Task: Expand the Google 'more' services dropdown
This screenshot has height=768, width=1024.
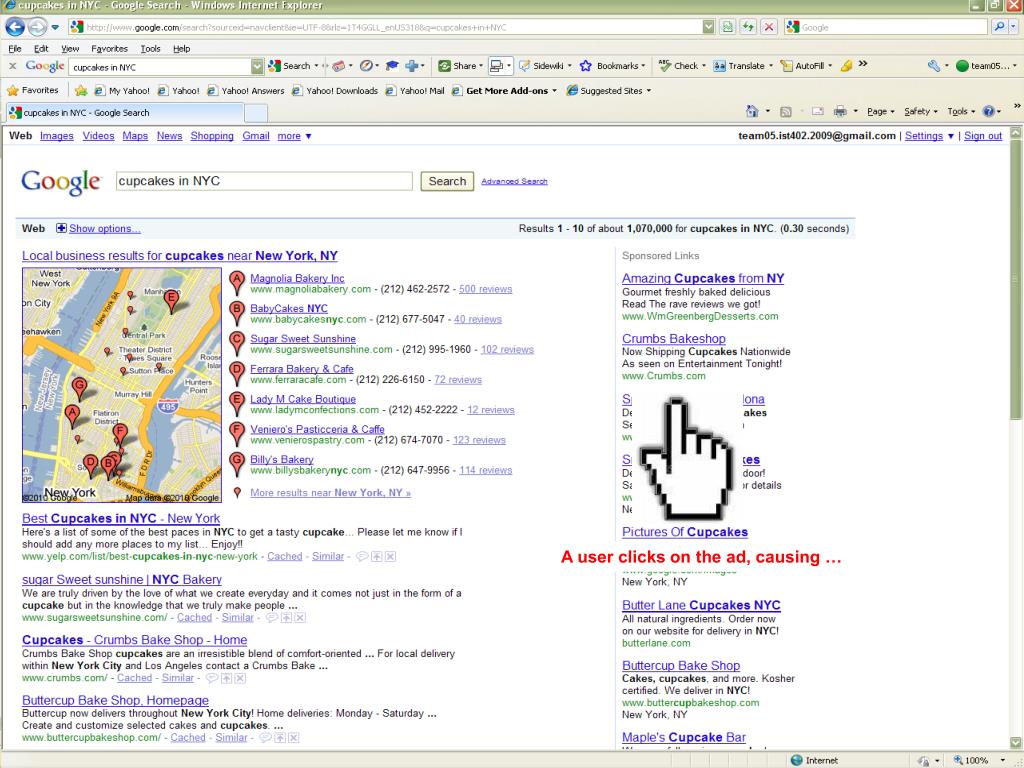Action: 294,136
